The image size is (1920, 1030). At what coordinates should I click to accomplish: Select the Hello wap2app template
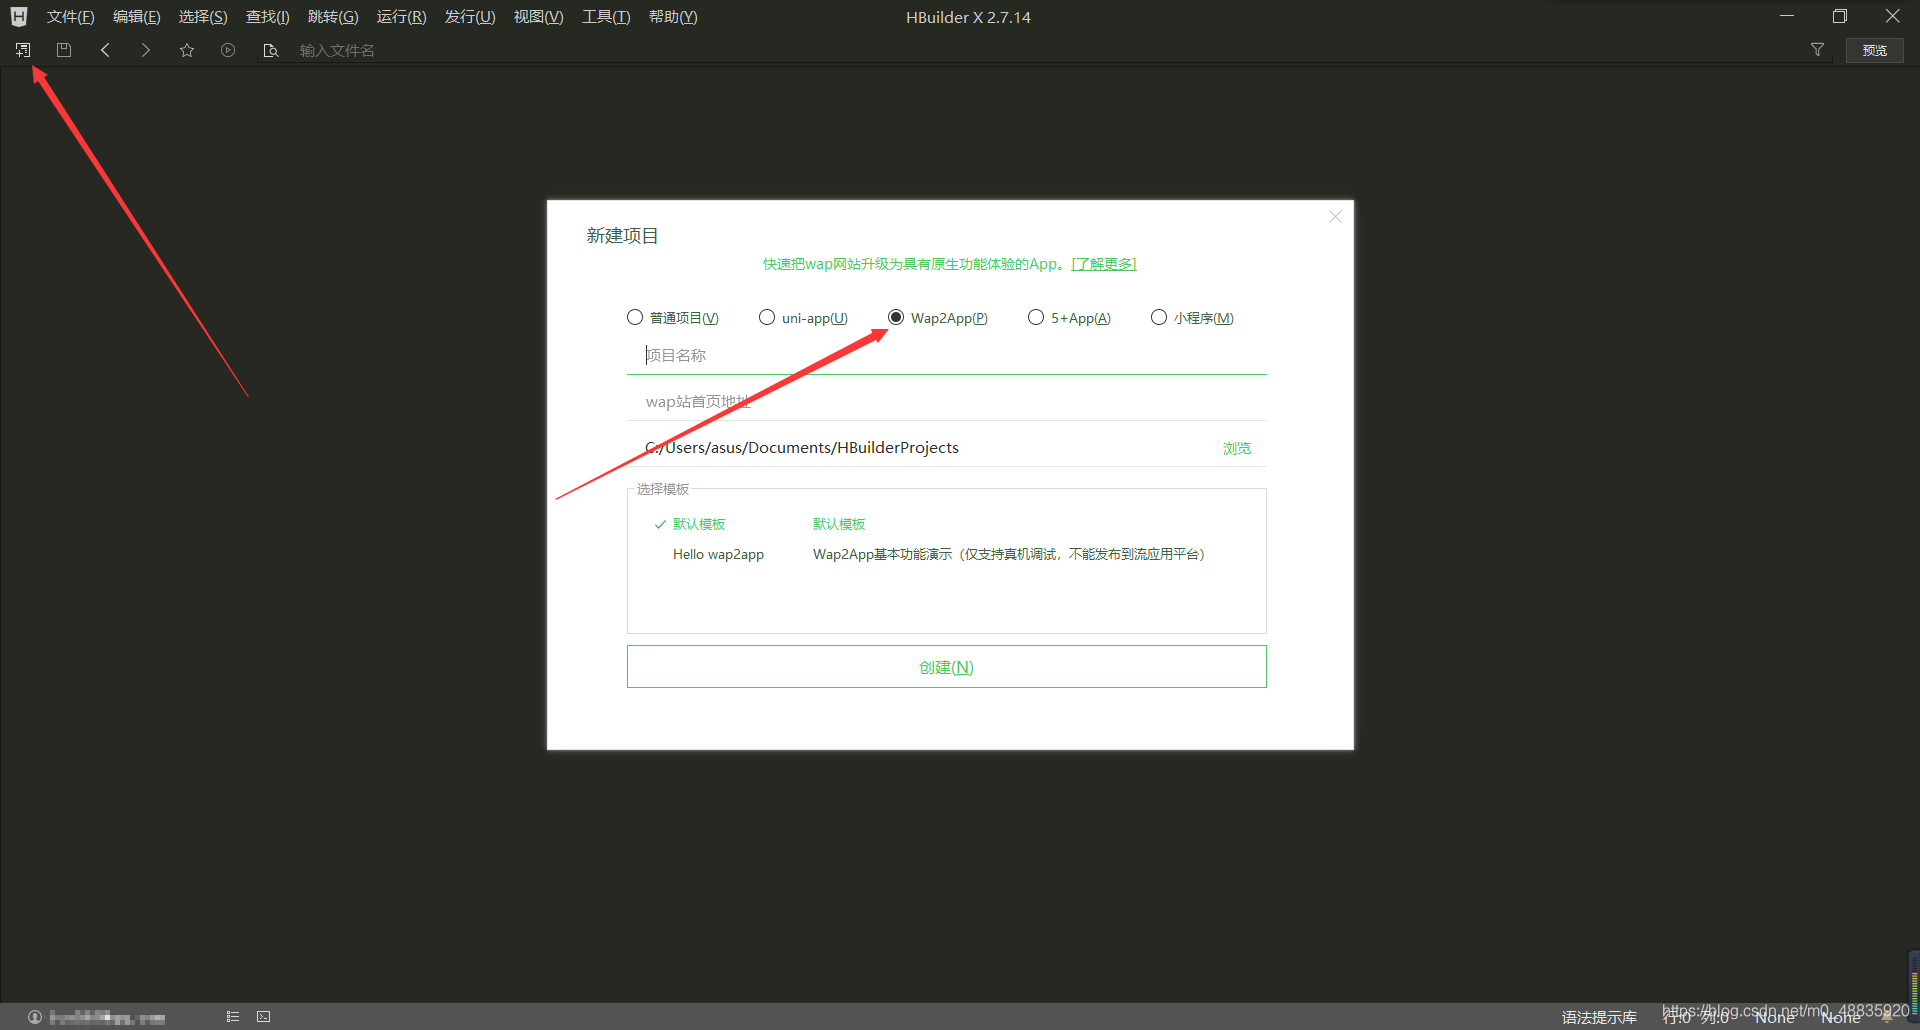(x=718, y=554)
